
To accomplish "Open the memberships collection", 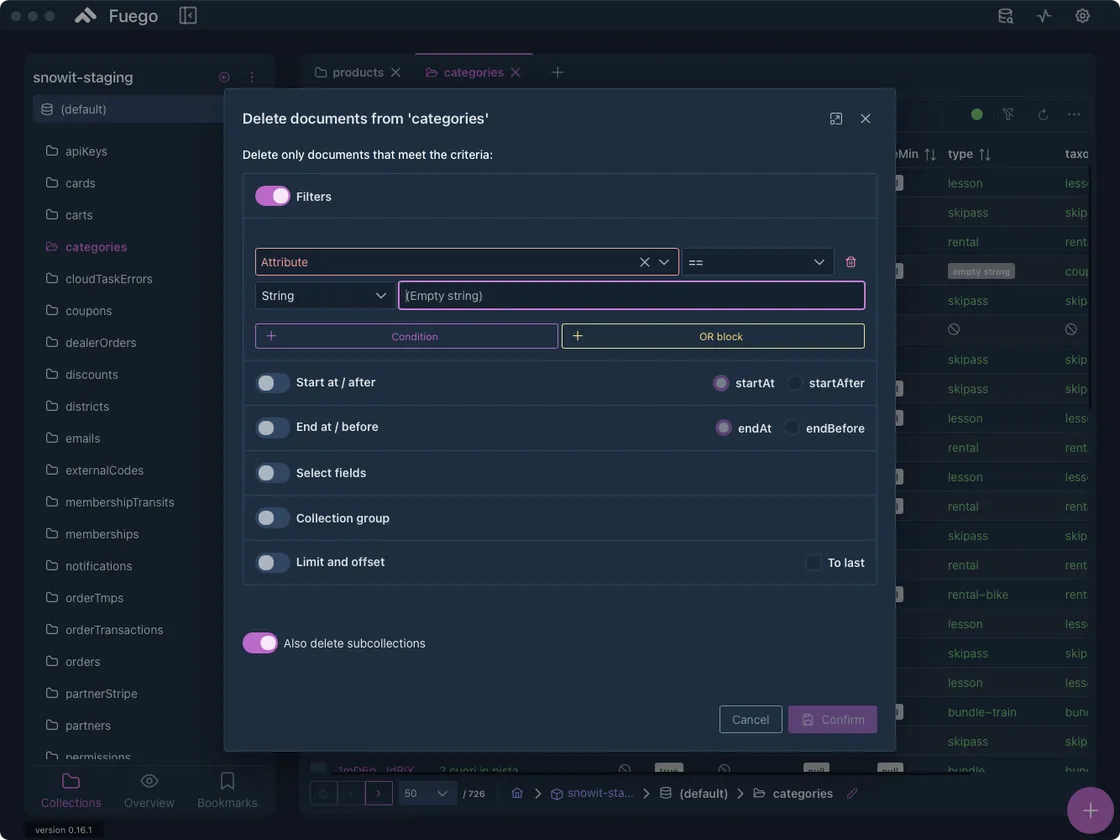I will click(x=102, y=534).
